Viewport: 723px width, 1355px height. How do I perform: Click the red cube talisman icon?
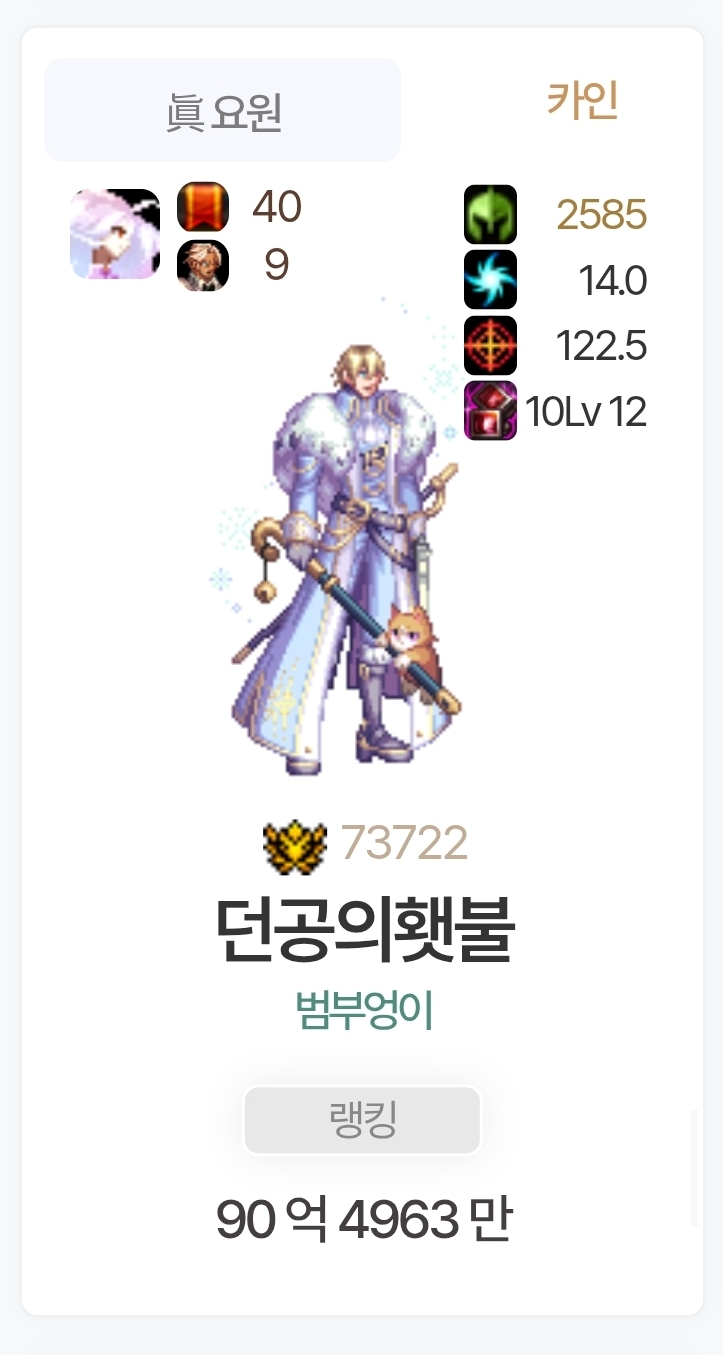coord(490,410)
